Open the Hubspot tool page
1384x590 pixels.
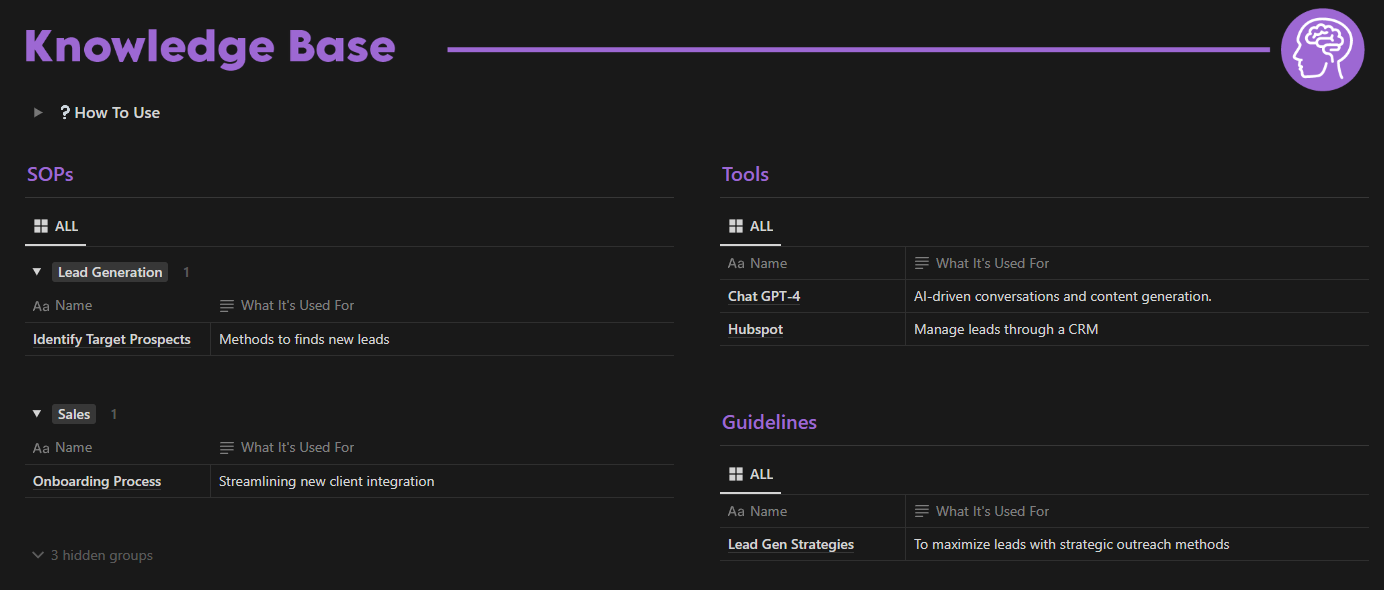click(x=755, y=330)
